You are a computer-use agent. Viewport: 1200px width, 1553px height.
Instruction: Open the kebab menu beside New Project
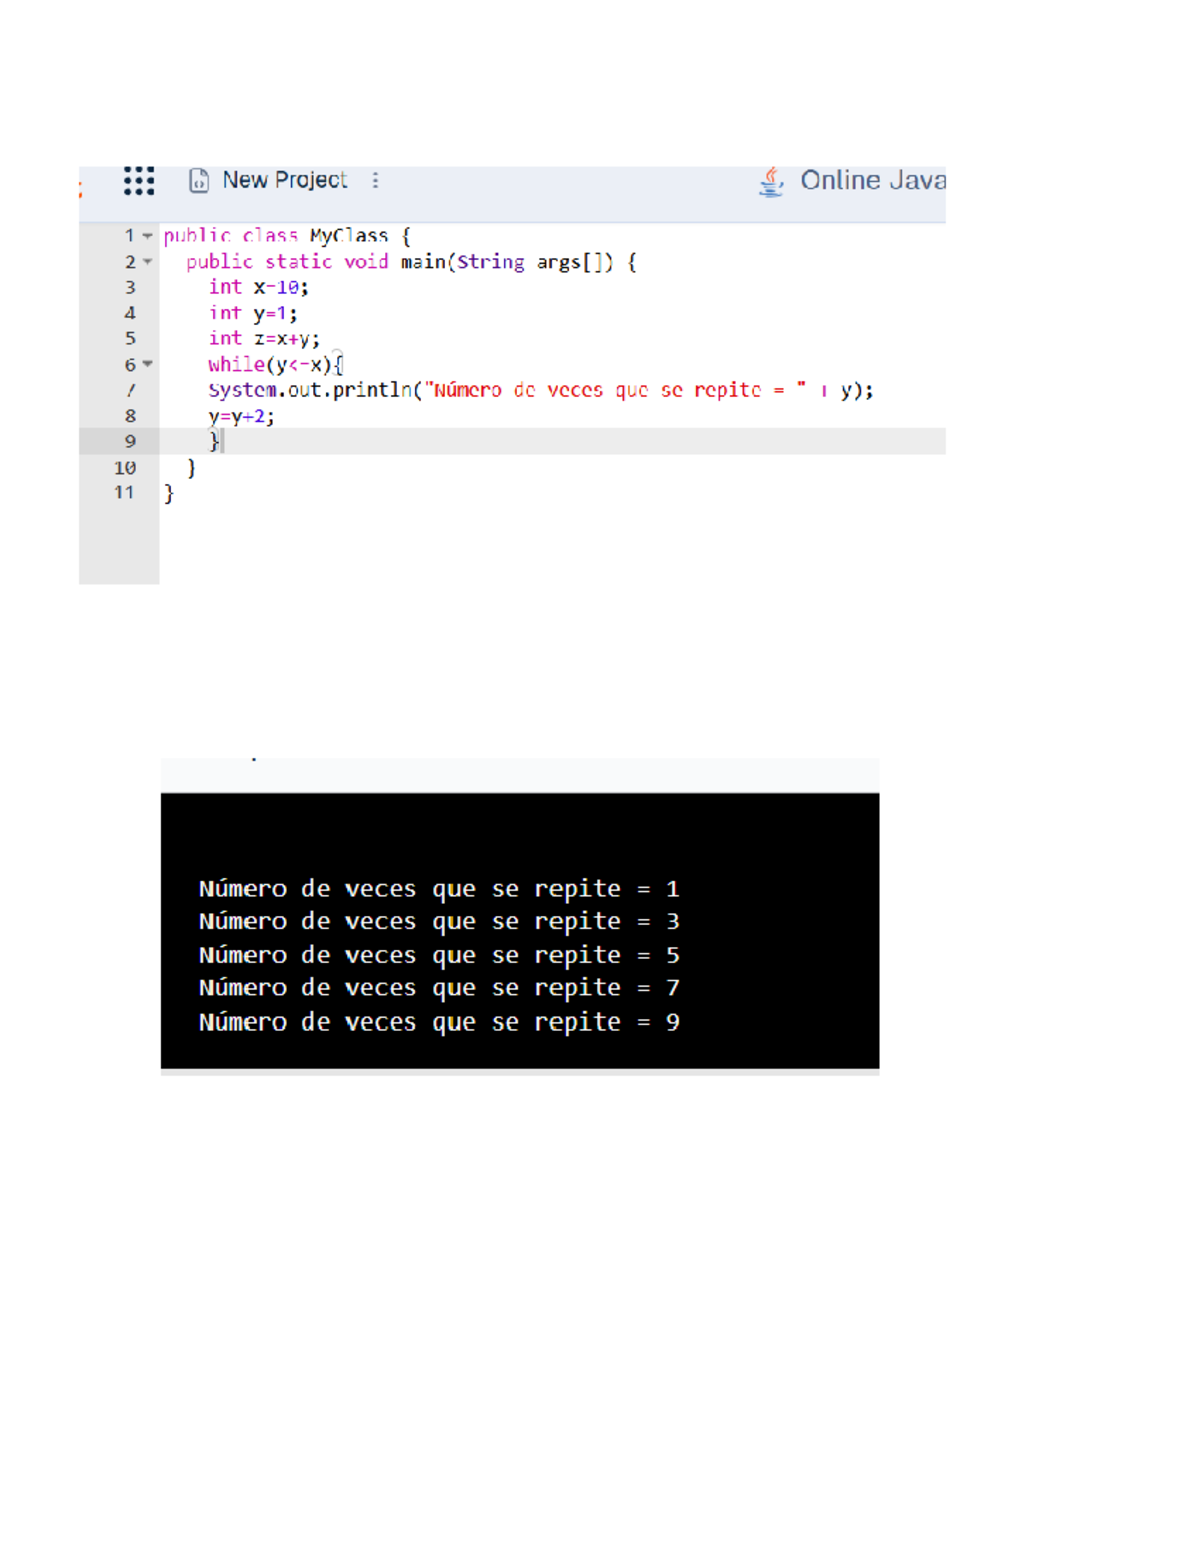374,181
